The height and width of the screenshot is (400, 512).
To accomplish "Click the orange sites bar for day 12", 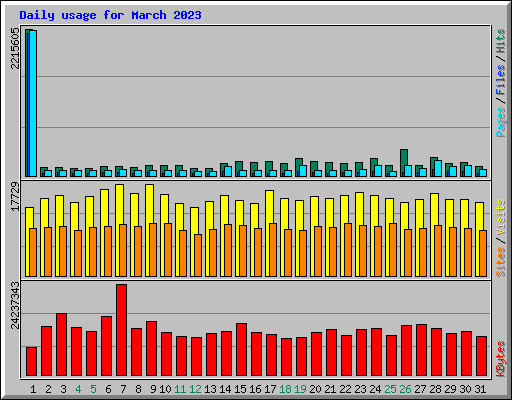I will coord(198,255).
